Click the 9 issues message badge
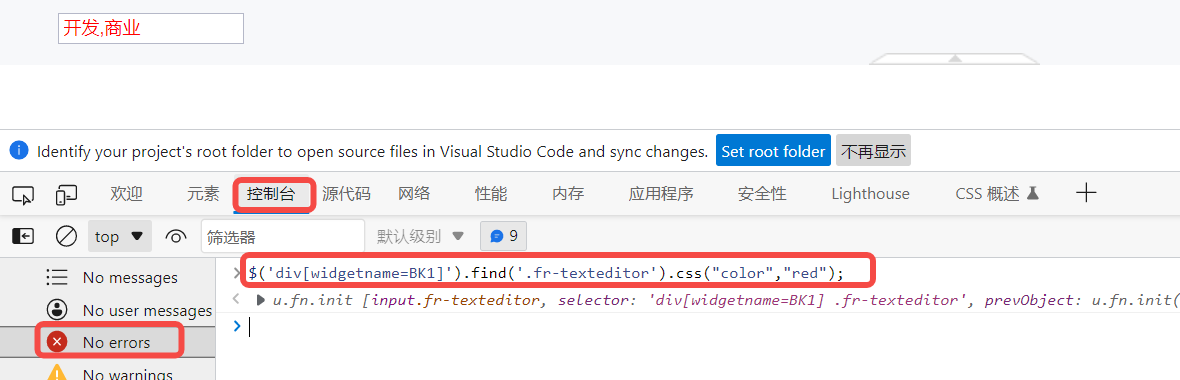This screenshot has width=1180, height=380. click(503, 236)
